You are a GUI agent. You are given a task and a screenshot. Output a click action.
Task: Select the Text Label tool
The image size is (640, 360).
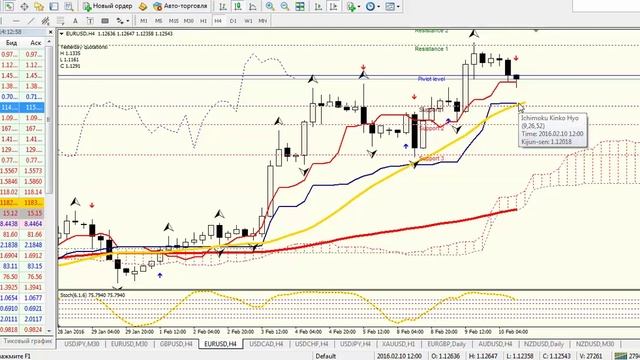point(90,21)
